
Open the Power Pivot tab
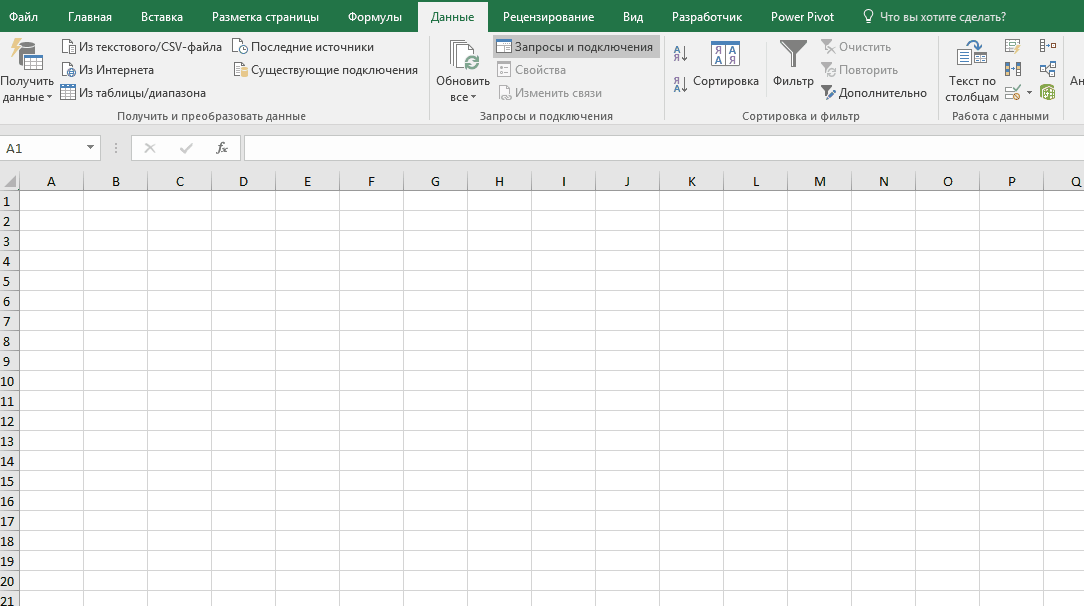pos(801,16)
